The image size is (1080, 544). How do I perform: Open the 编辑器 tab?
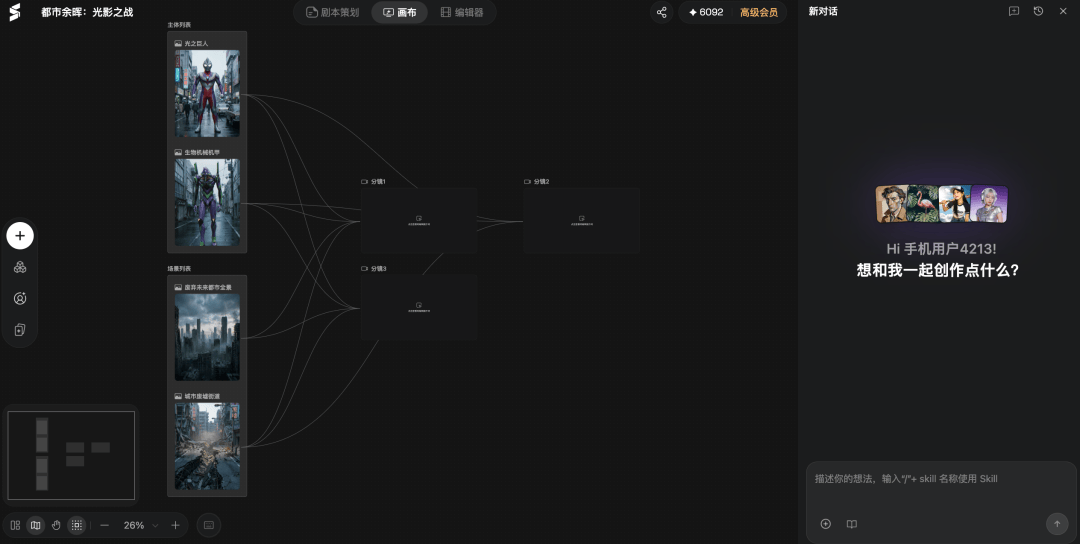pos(461,12)
